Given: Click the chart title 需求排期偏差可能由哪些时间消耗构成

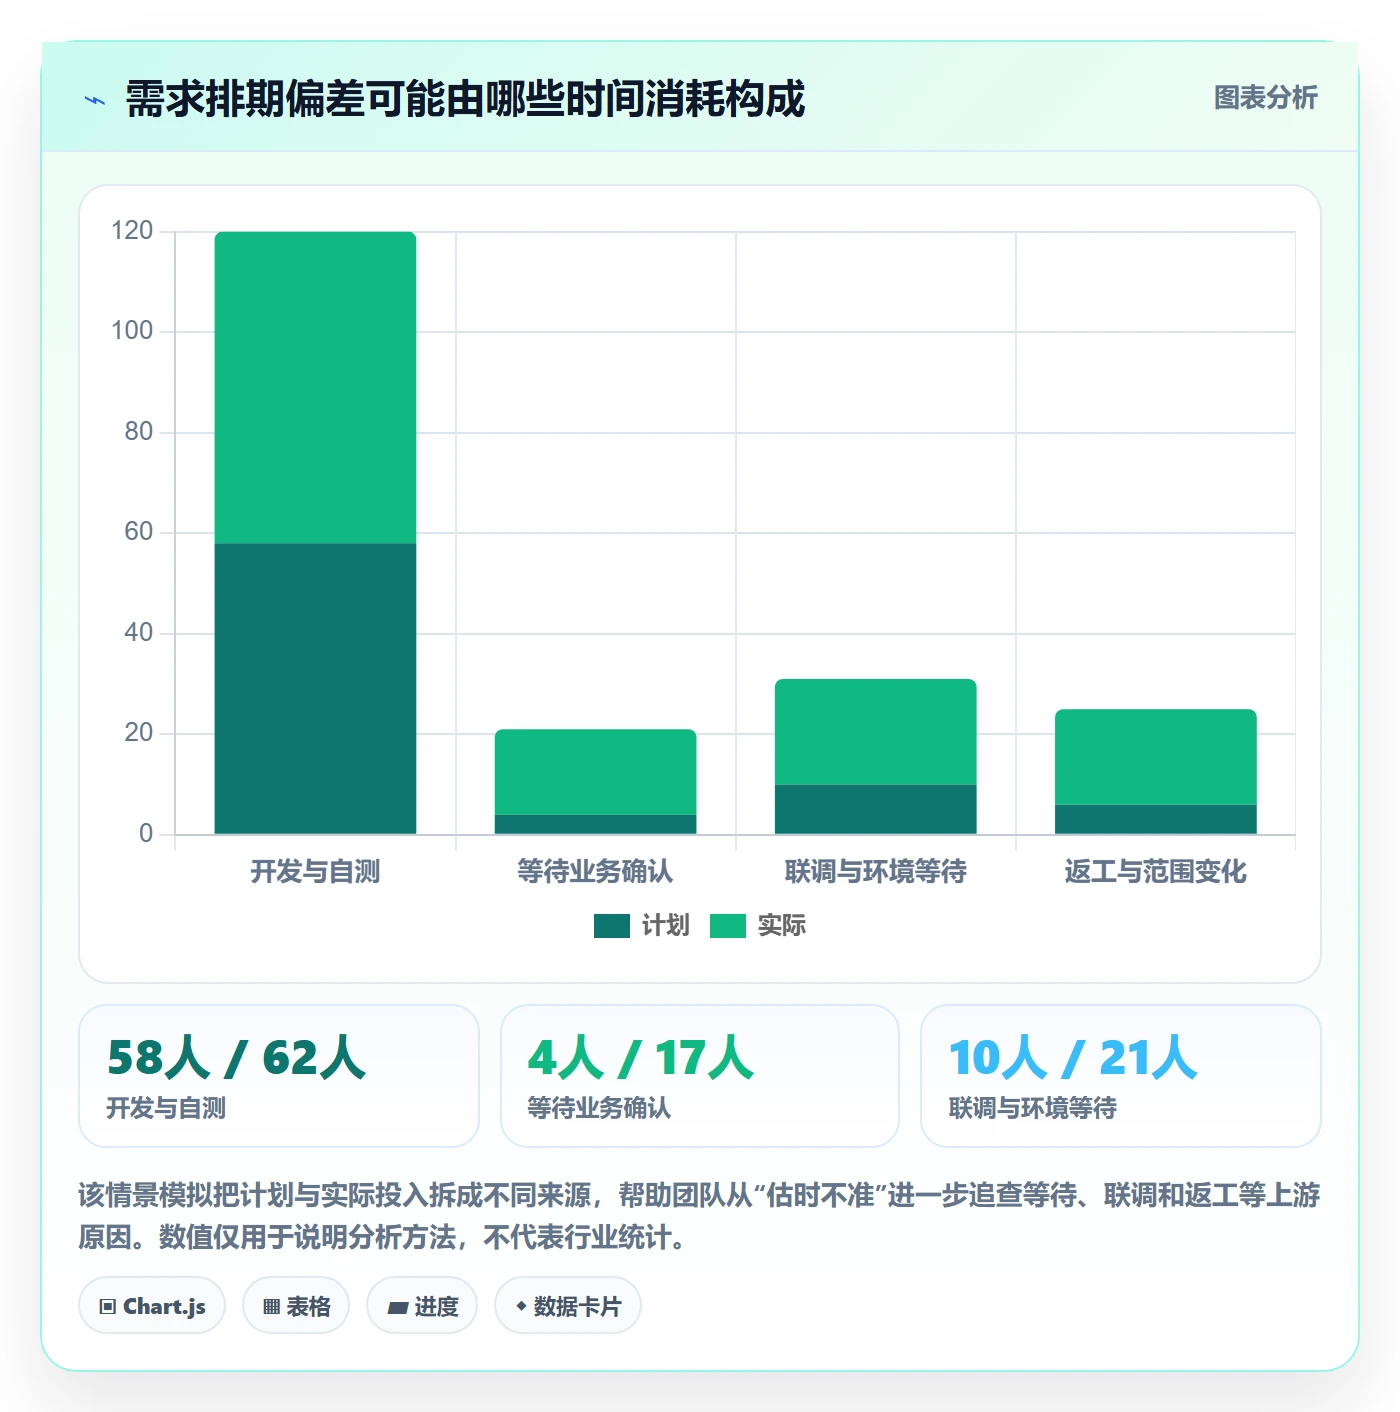Looking at the screenshot, I should tap(465, 99).
